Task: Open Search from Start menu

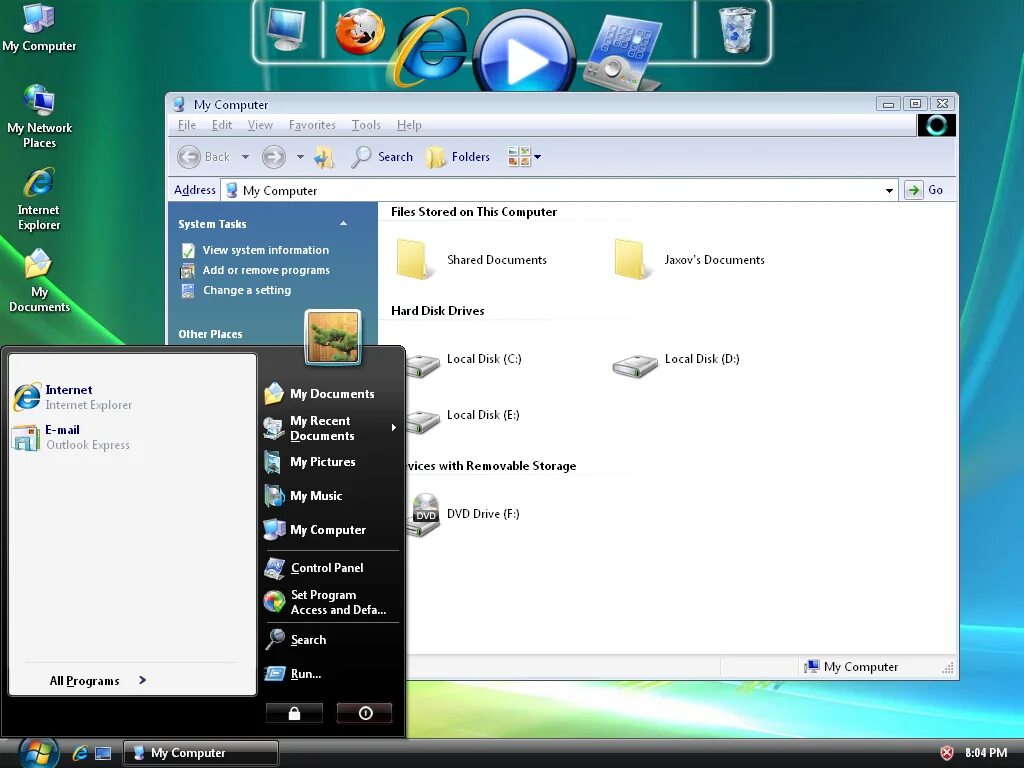Action: pos(295,640)
